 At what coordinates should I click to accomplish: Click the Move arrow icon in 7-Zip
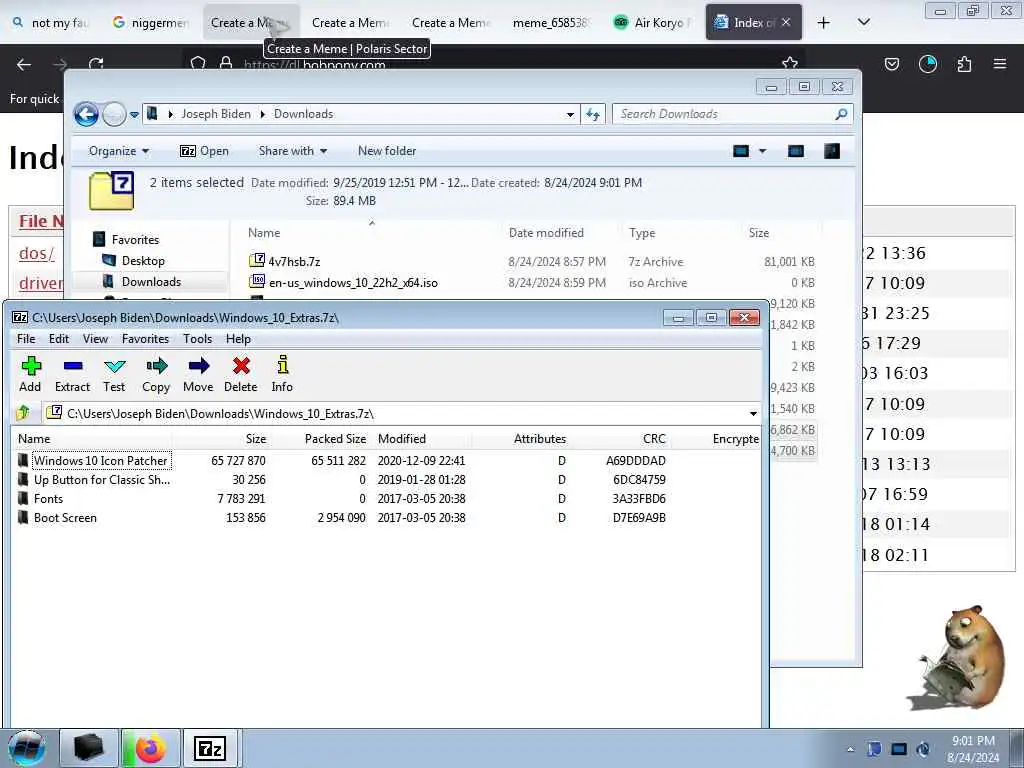(x=198, y=374)
